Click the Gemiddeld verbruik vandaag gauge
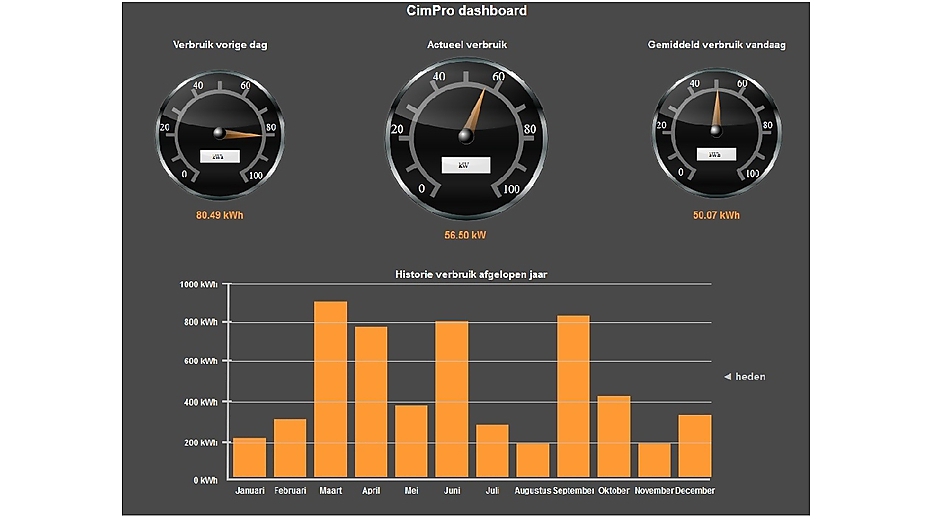Image resolution: width=932 pixels, height=519 pixels. 716,133
